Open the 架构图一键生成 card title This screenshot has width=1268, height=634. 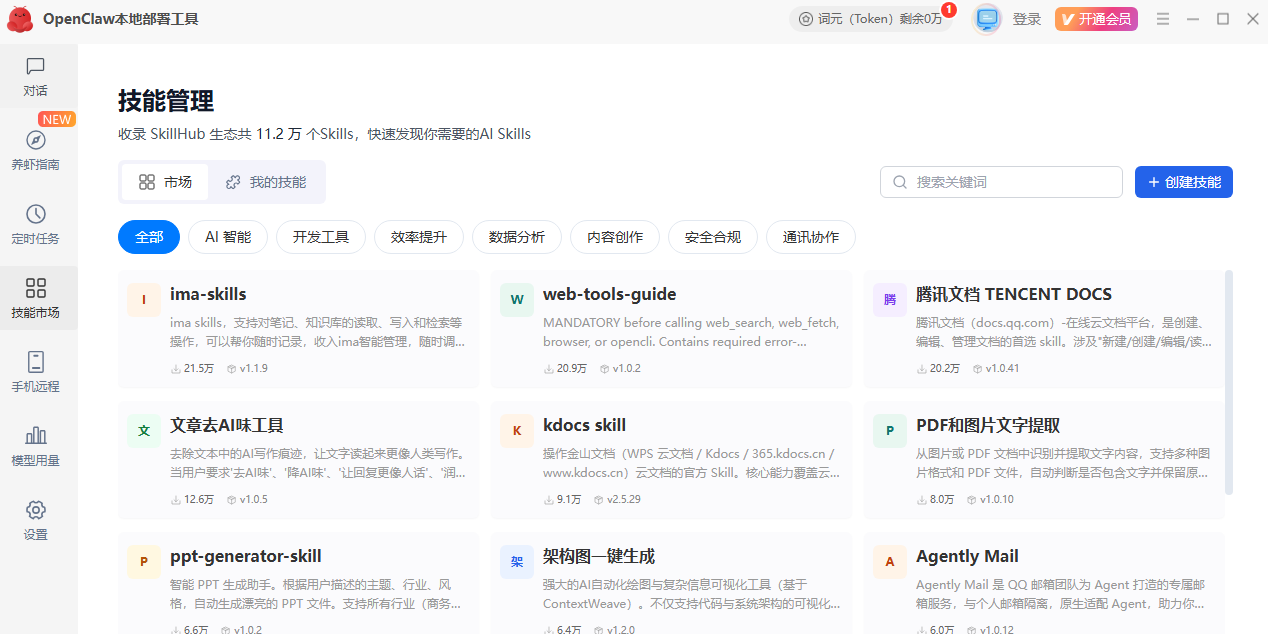[x=599, y=556]
